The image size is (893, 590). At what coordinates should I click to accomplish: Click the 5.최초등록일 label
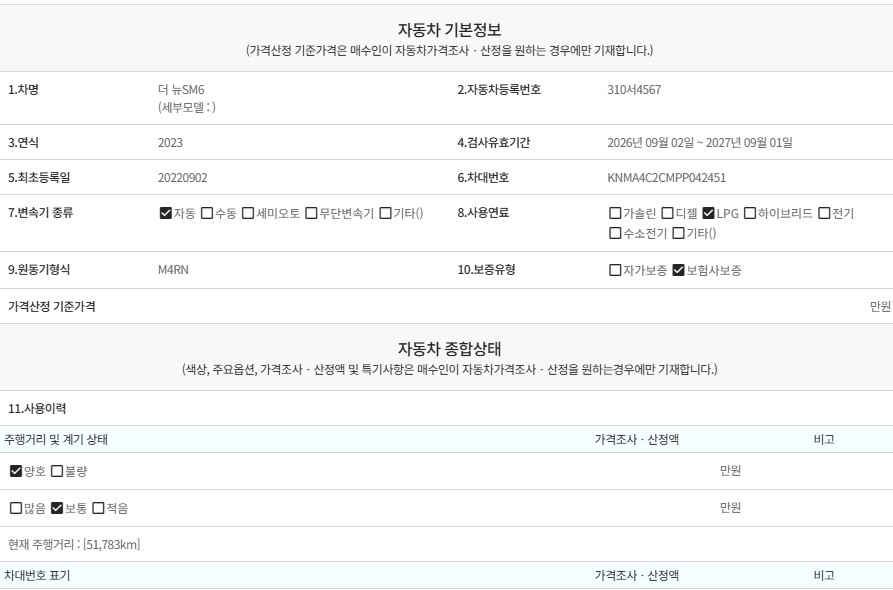pos(39,178)
